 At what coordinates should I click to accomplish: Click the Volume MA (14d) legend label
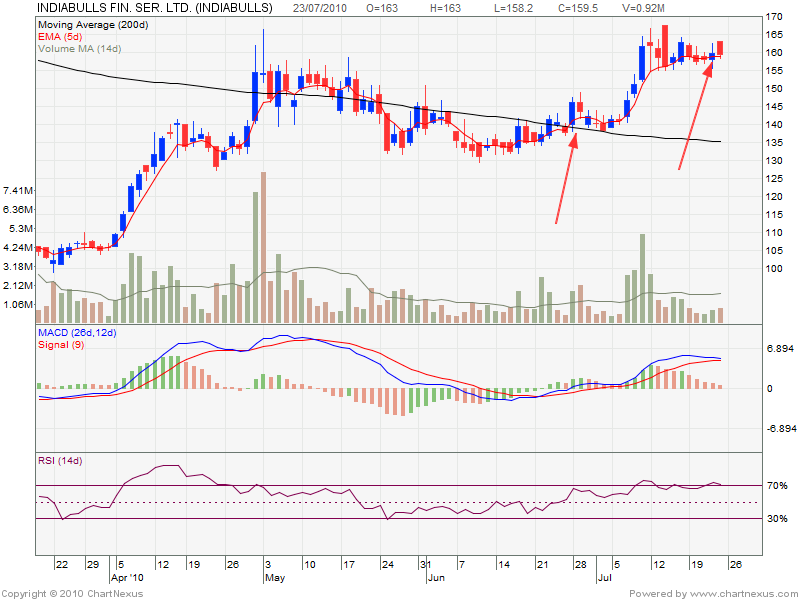coord(82,48)
